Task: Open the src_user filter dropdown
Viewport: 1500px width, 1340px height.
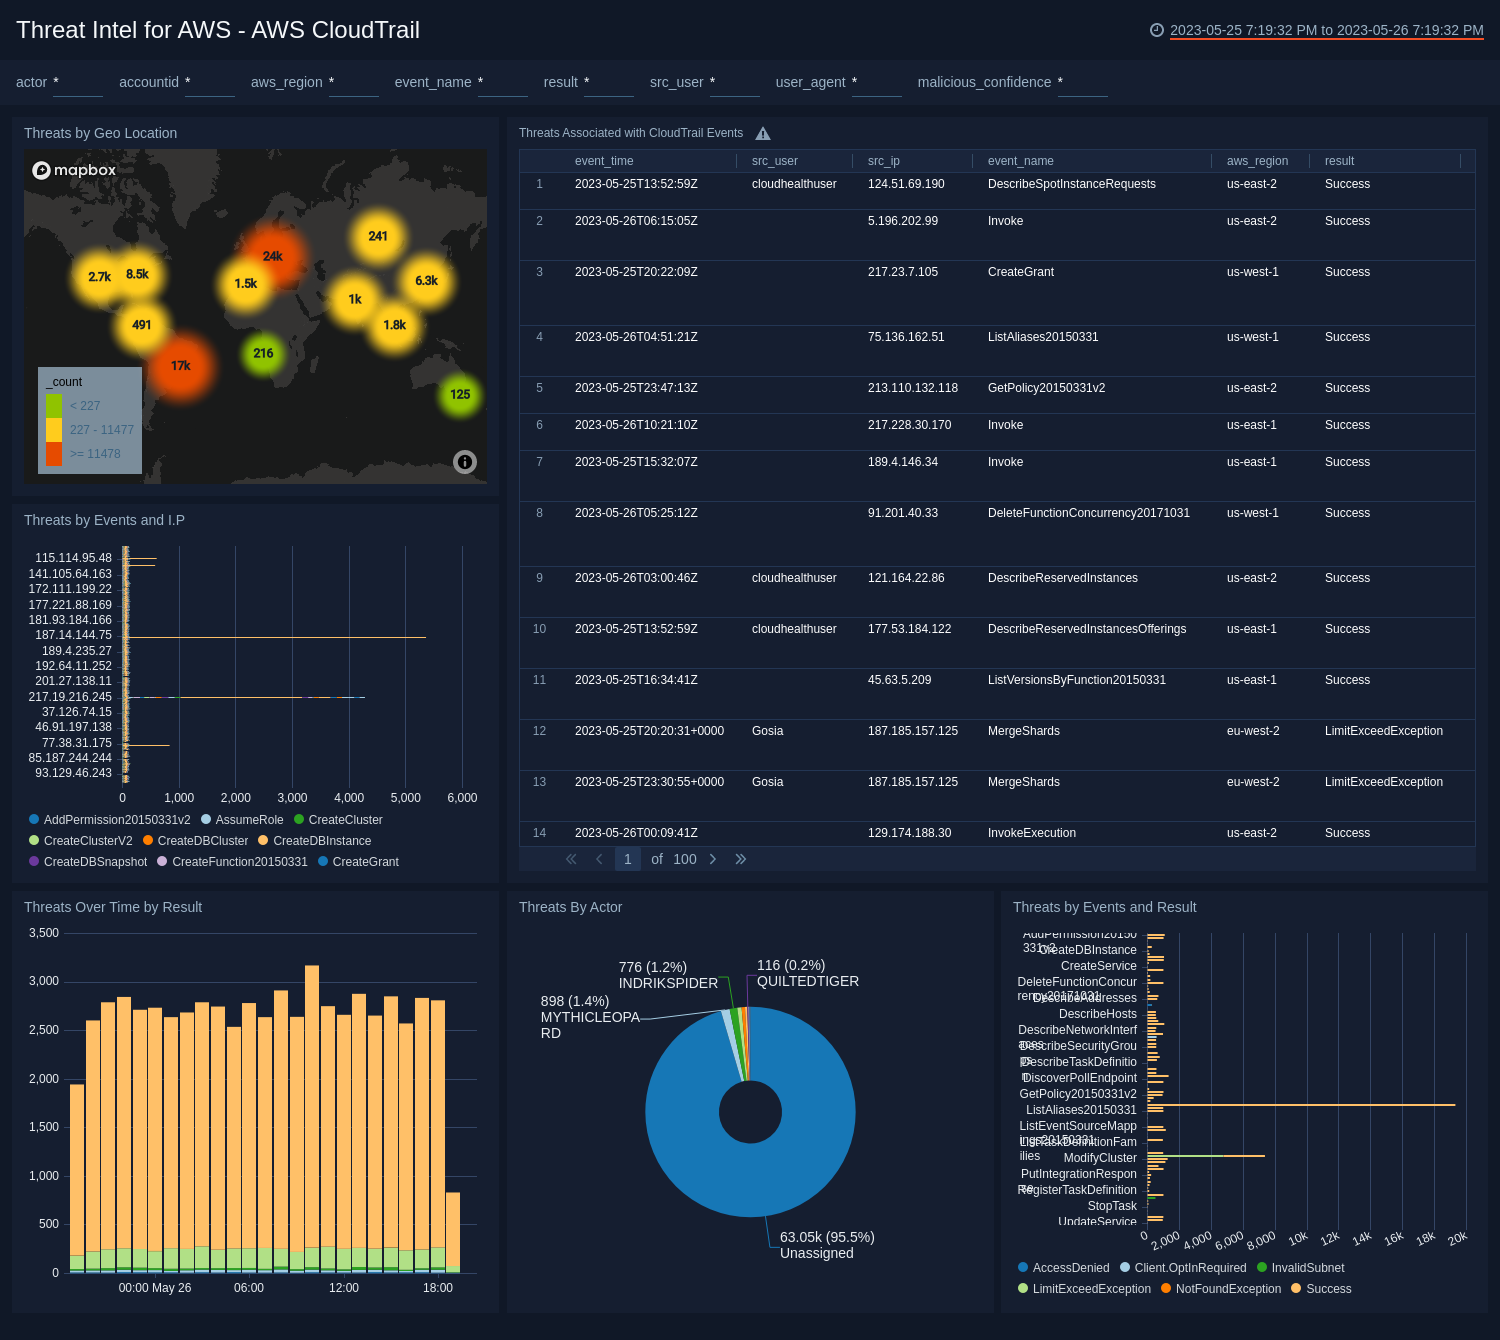Action: (x=735, y=88)
